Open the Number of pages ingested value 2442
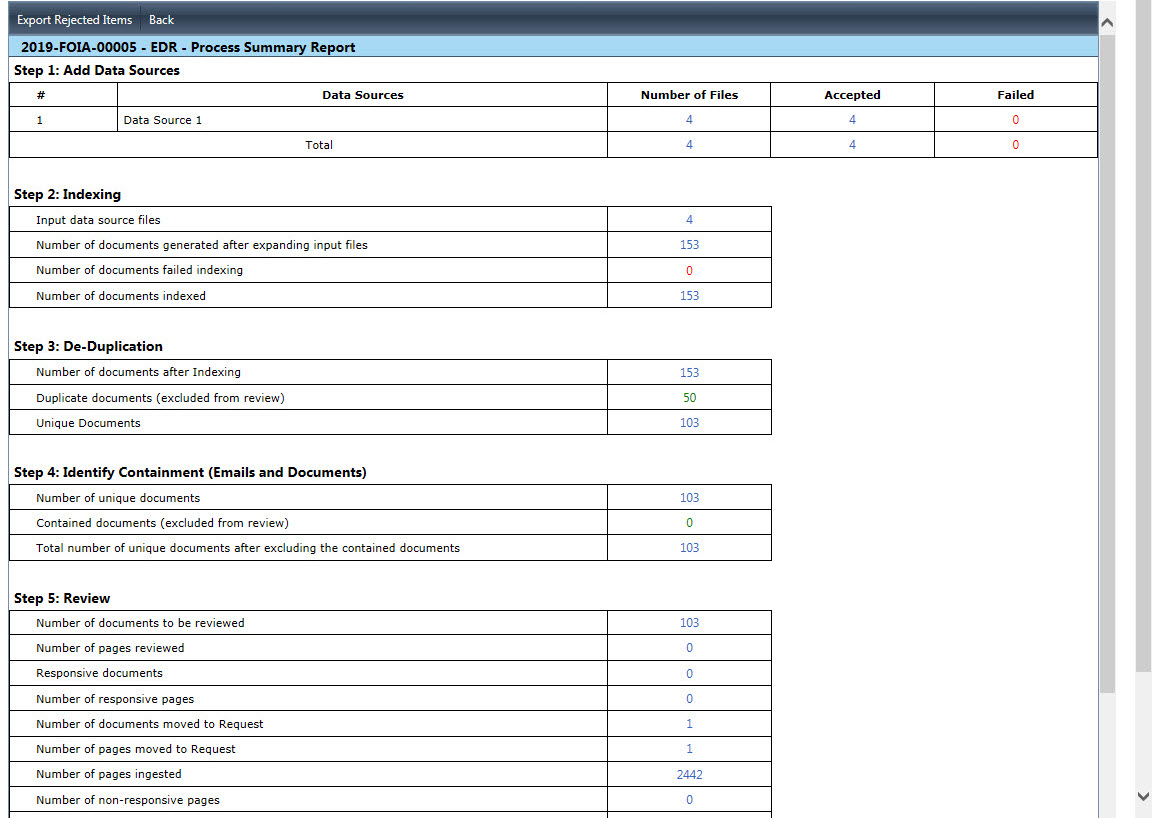1152x818 pixels. point(689,774)
